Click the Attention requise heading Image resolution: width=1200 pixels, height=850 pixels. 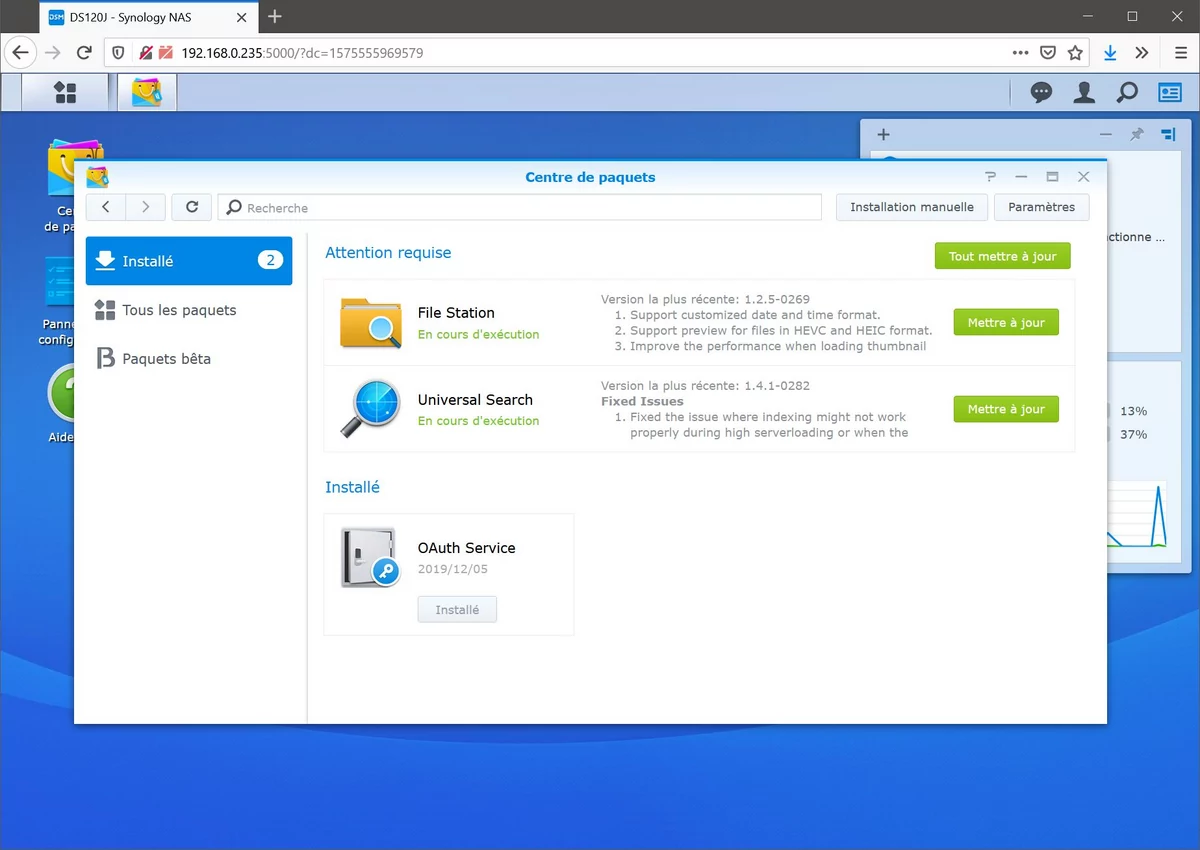point(388,253)
